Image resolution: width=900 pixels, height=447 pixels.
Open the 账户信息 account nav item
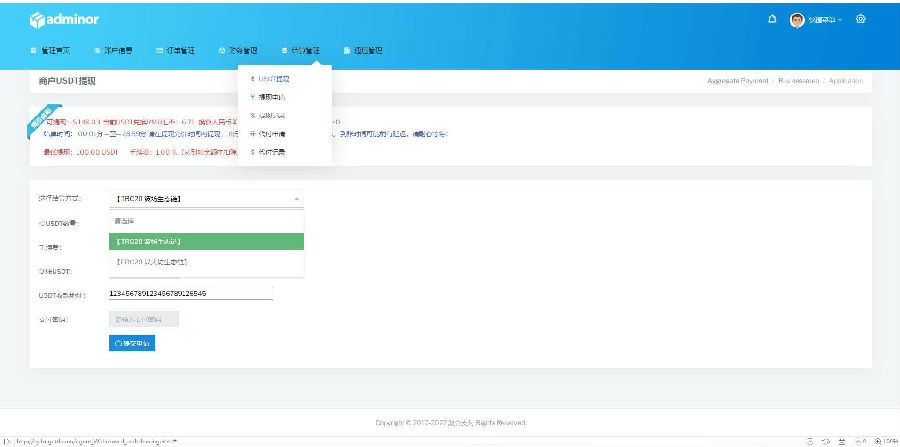click(x=113, y=50)
